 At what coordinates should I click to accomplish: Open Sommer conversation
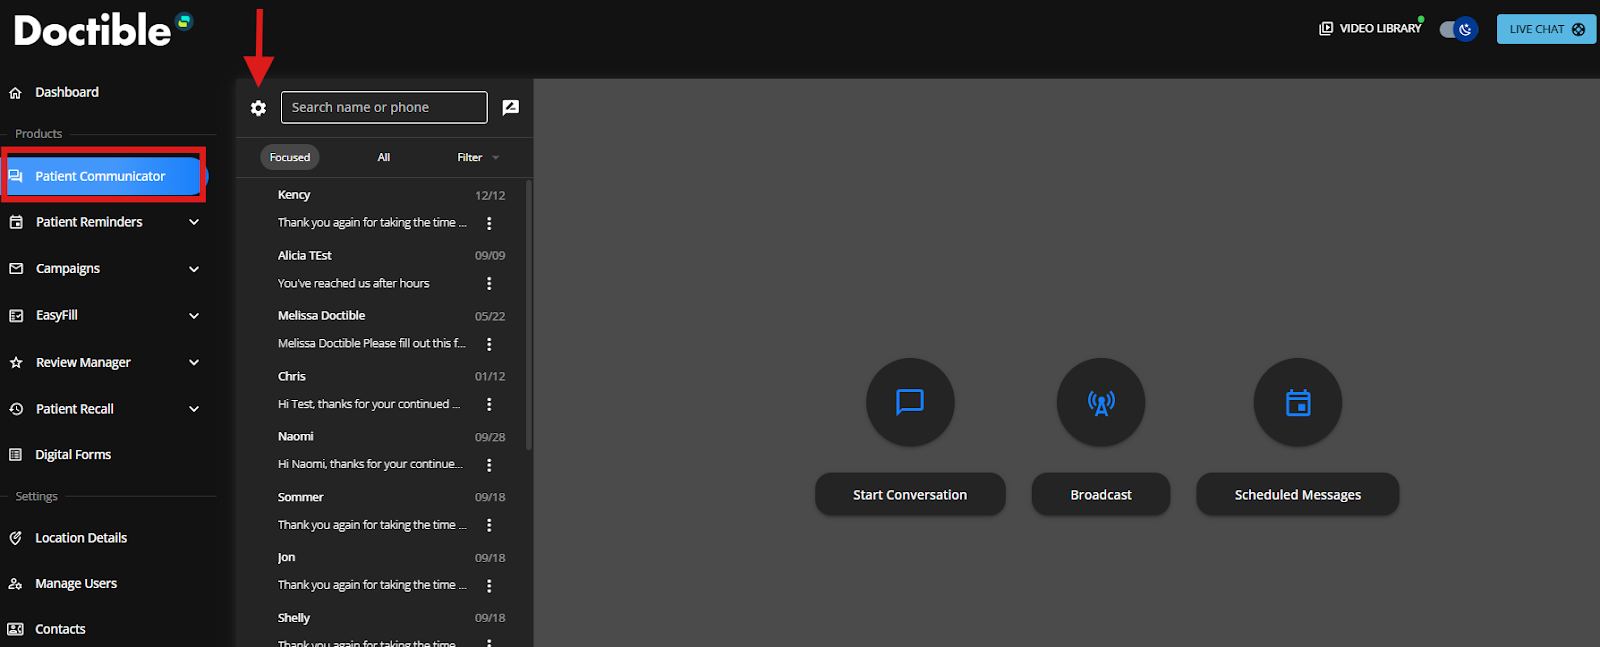(384, 511)
